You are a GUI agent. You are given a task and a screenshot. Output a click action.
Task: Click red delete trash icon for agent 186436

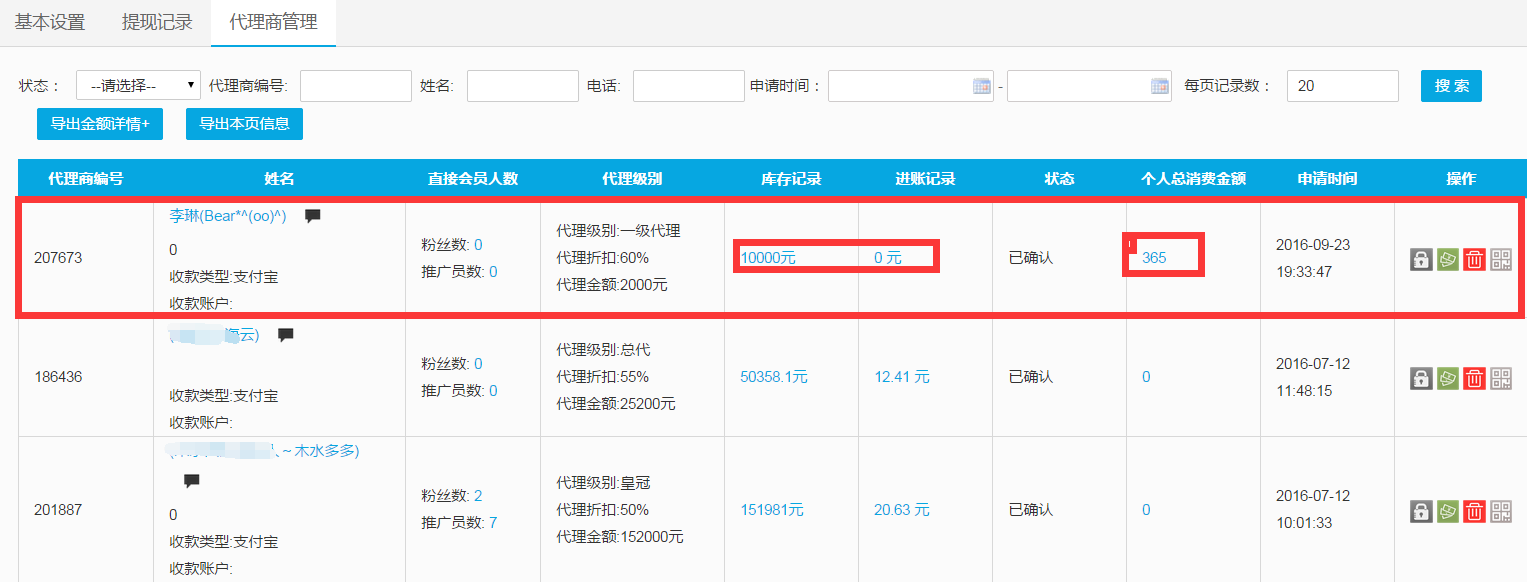(x=1474, y=378)
